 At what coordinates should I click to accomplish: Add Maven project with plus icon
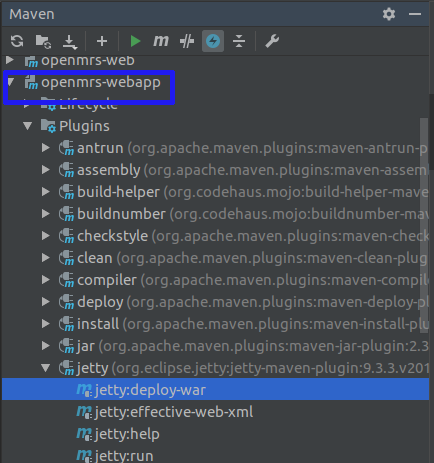click(x=102, y=41)
